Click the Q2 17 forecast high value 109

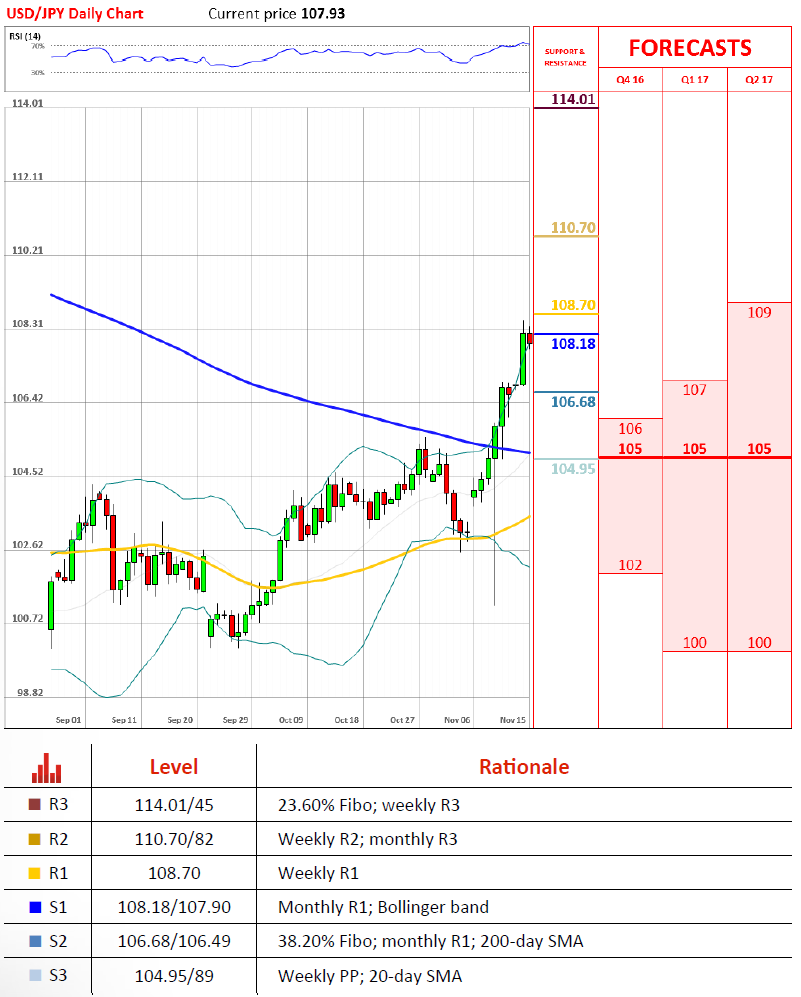point(759,313)
